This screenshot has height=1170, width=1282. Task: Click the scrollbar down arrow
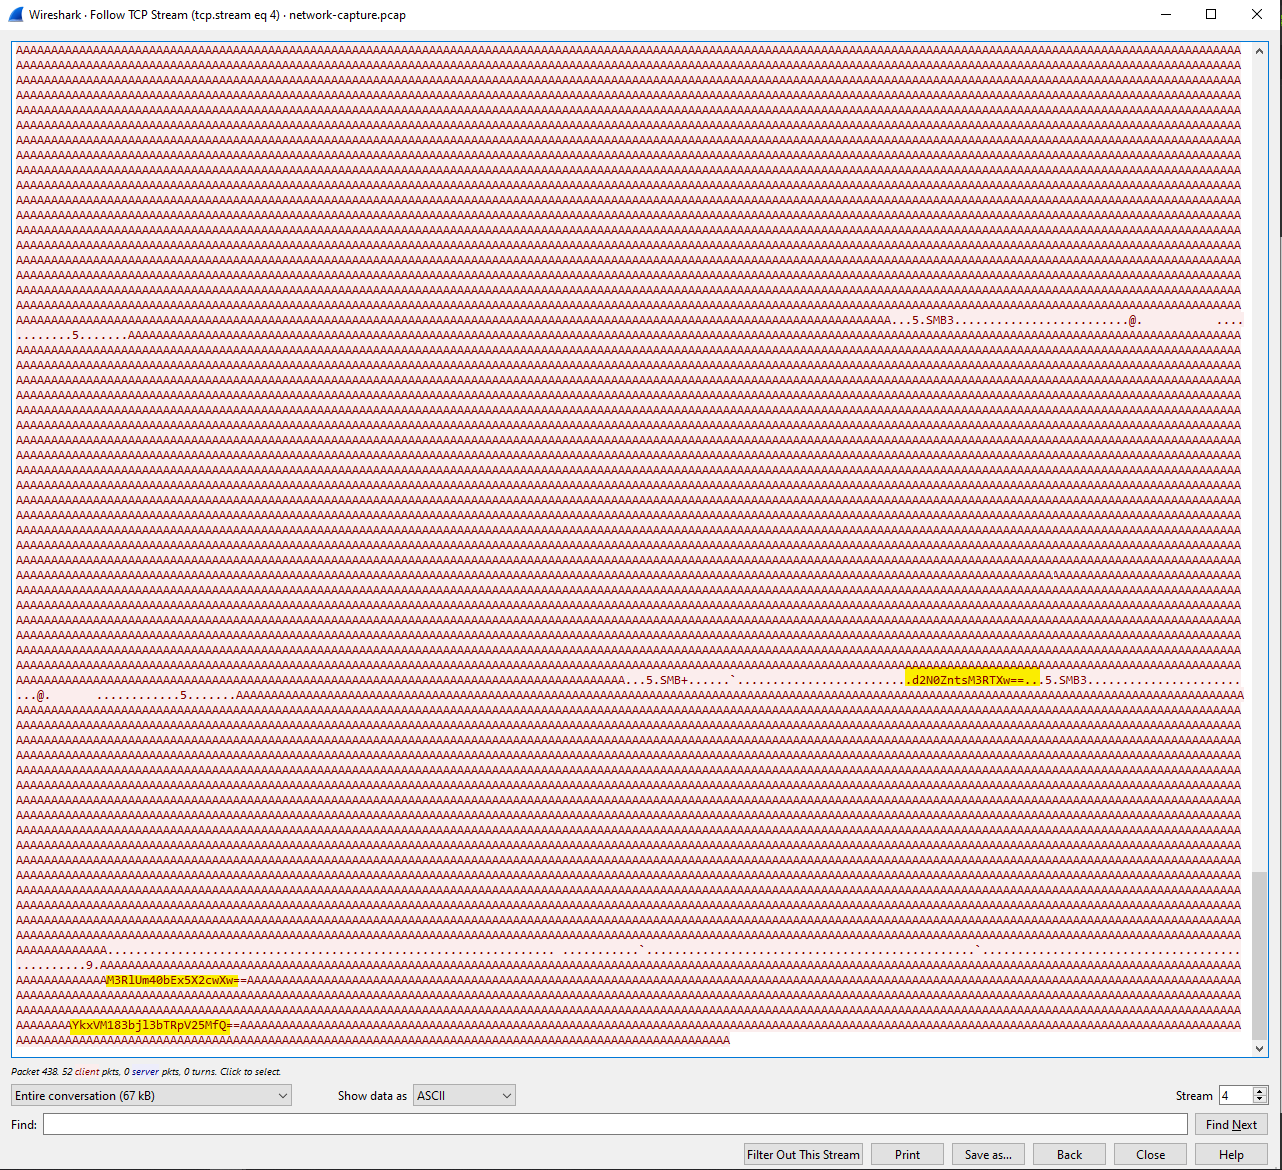point(1260,1049)
